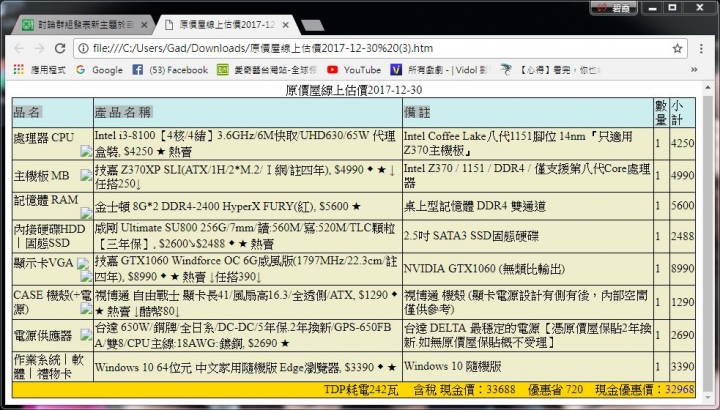The height and width of the screenshot is (410, 720).
Task: Click the 現金優惠價：32968 total
Action: coord(645,390)
